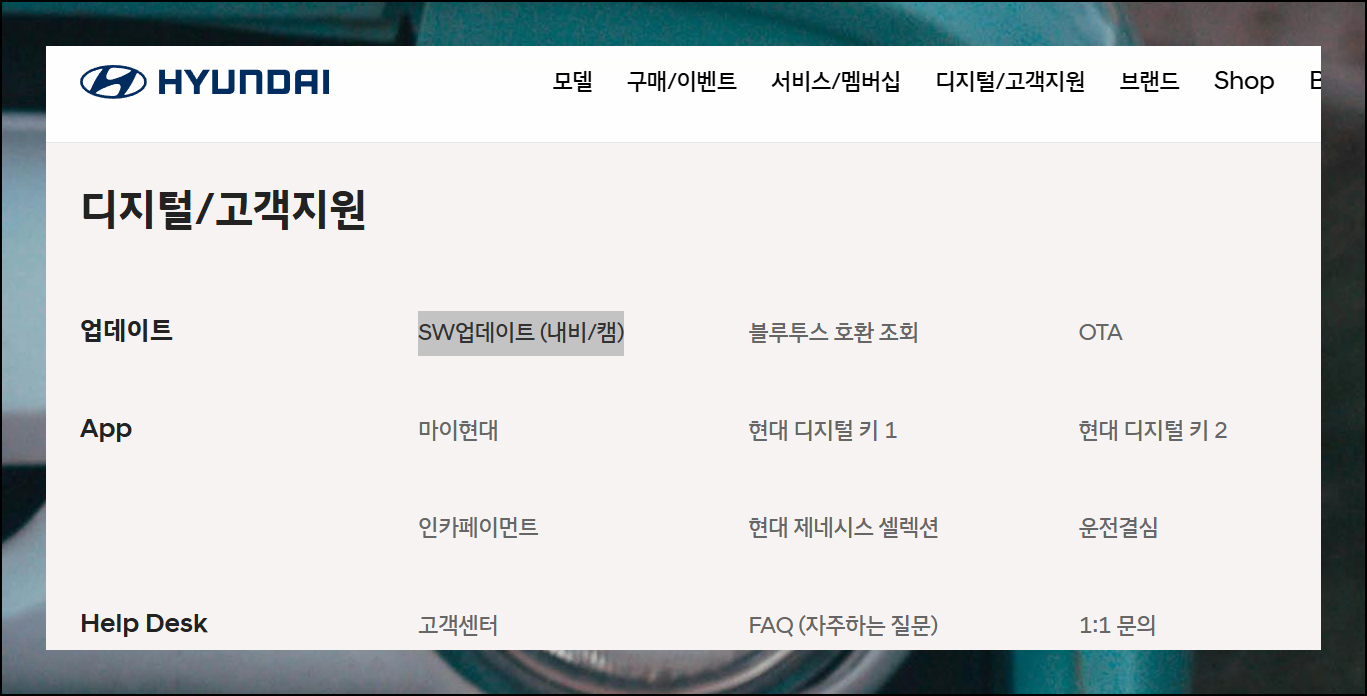Screen dimensions: 1367x696
Task: Click the App category heading
Action: click(x=106, y=429)
